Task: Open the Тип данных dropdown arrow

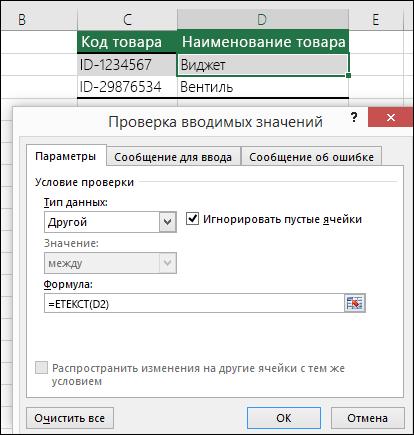Action: [x=168, y=222]
